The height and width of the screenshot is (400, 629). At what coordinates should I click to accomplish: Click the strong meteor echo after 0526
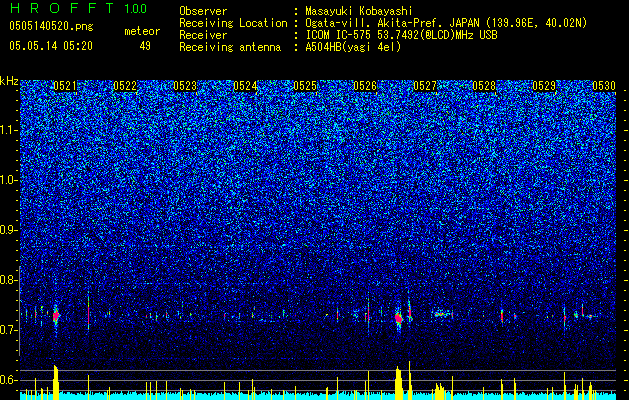[398, 318]
